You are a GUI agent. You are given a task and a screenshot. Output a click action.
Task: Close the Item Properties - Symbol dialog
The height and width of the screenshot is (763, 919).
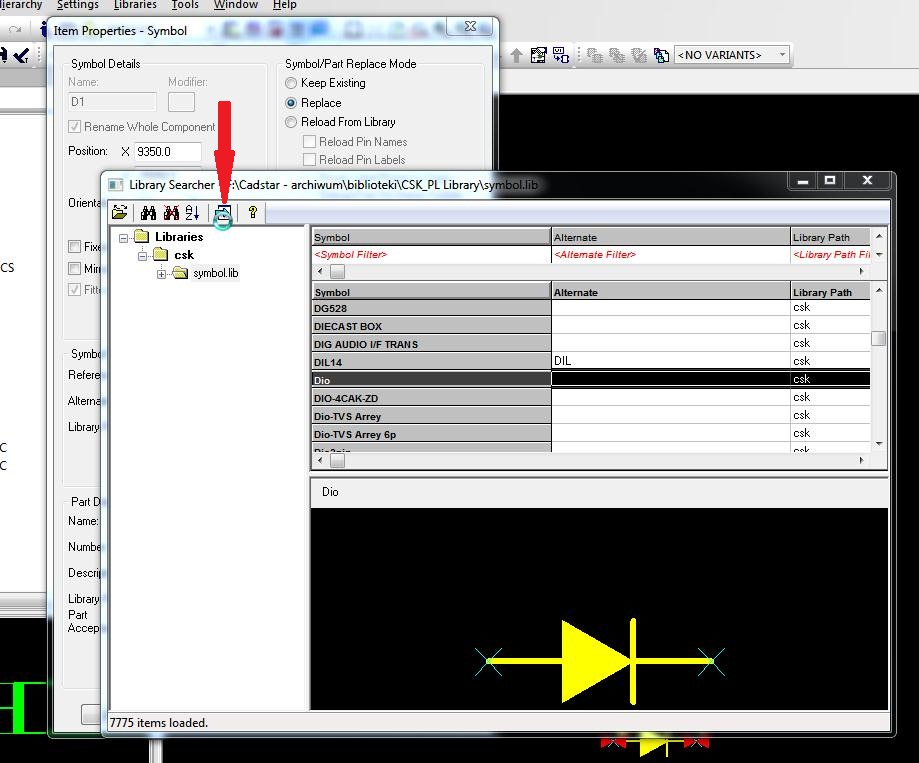[x=470, y=26]
